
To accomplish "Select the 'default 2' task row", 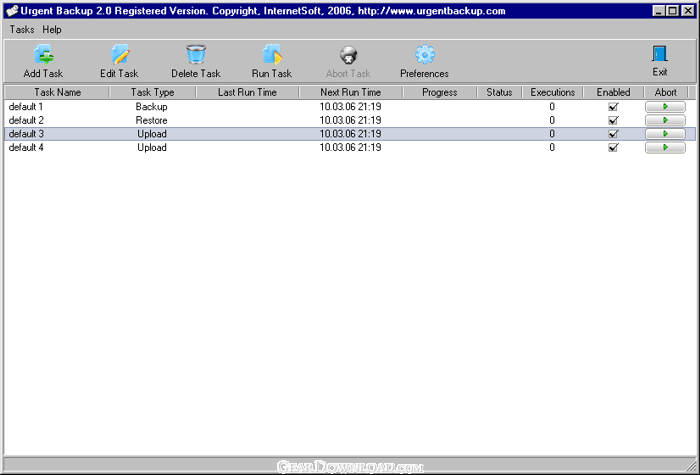I will (x=350, y=121).
